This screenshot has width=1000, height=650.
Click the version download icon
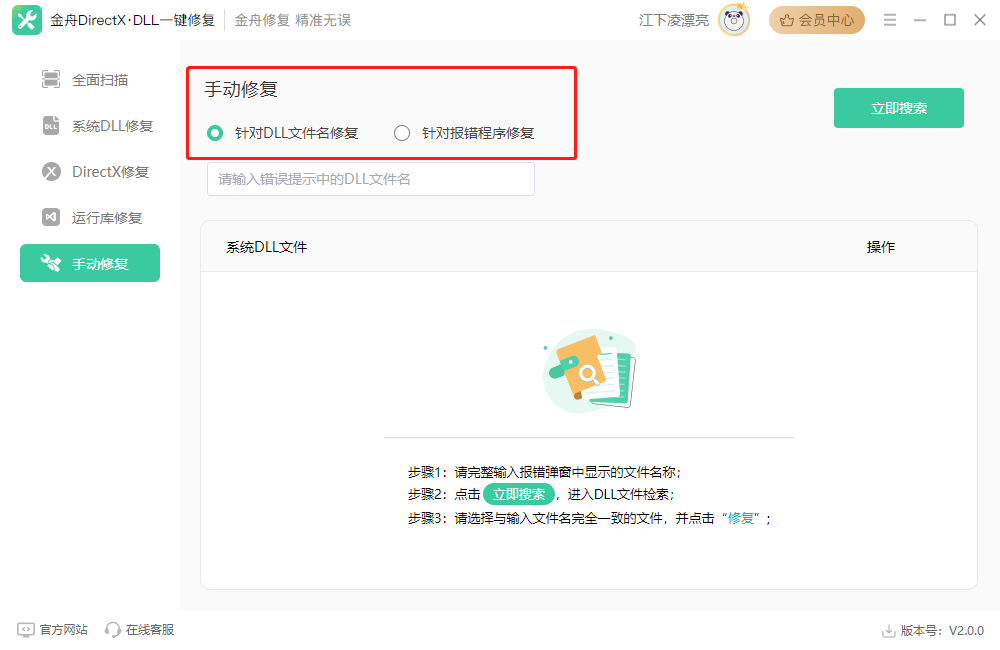(888, 631)
